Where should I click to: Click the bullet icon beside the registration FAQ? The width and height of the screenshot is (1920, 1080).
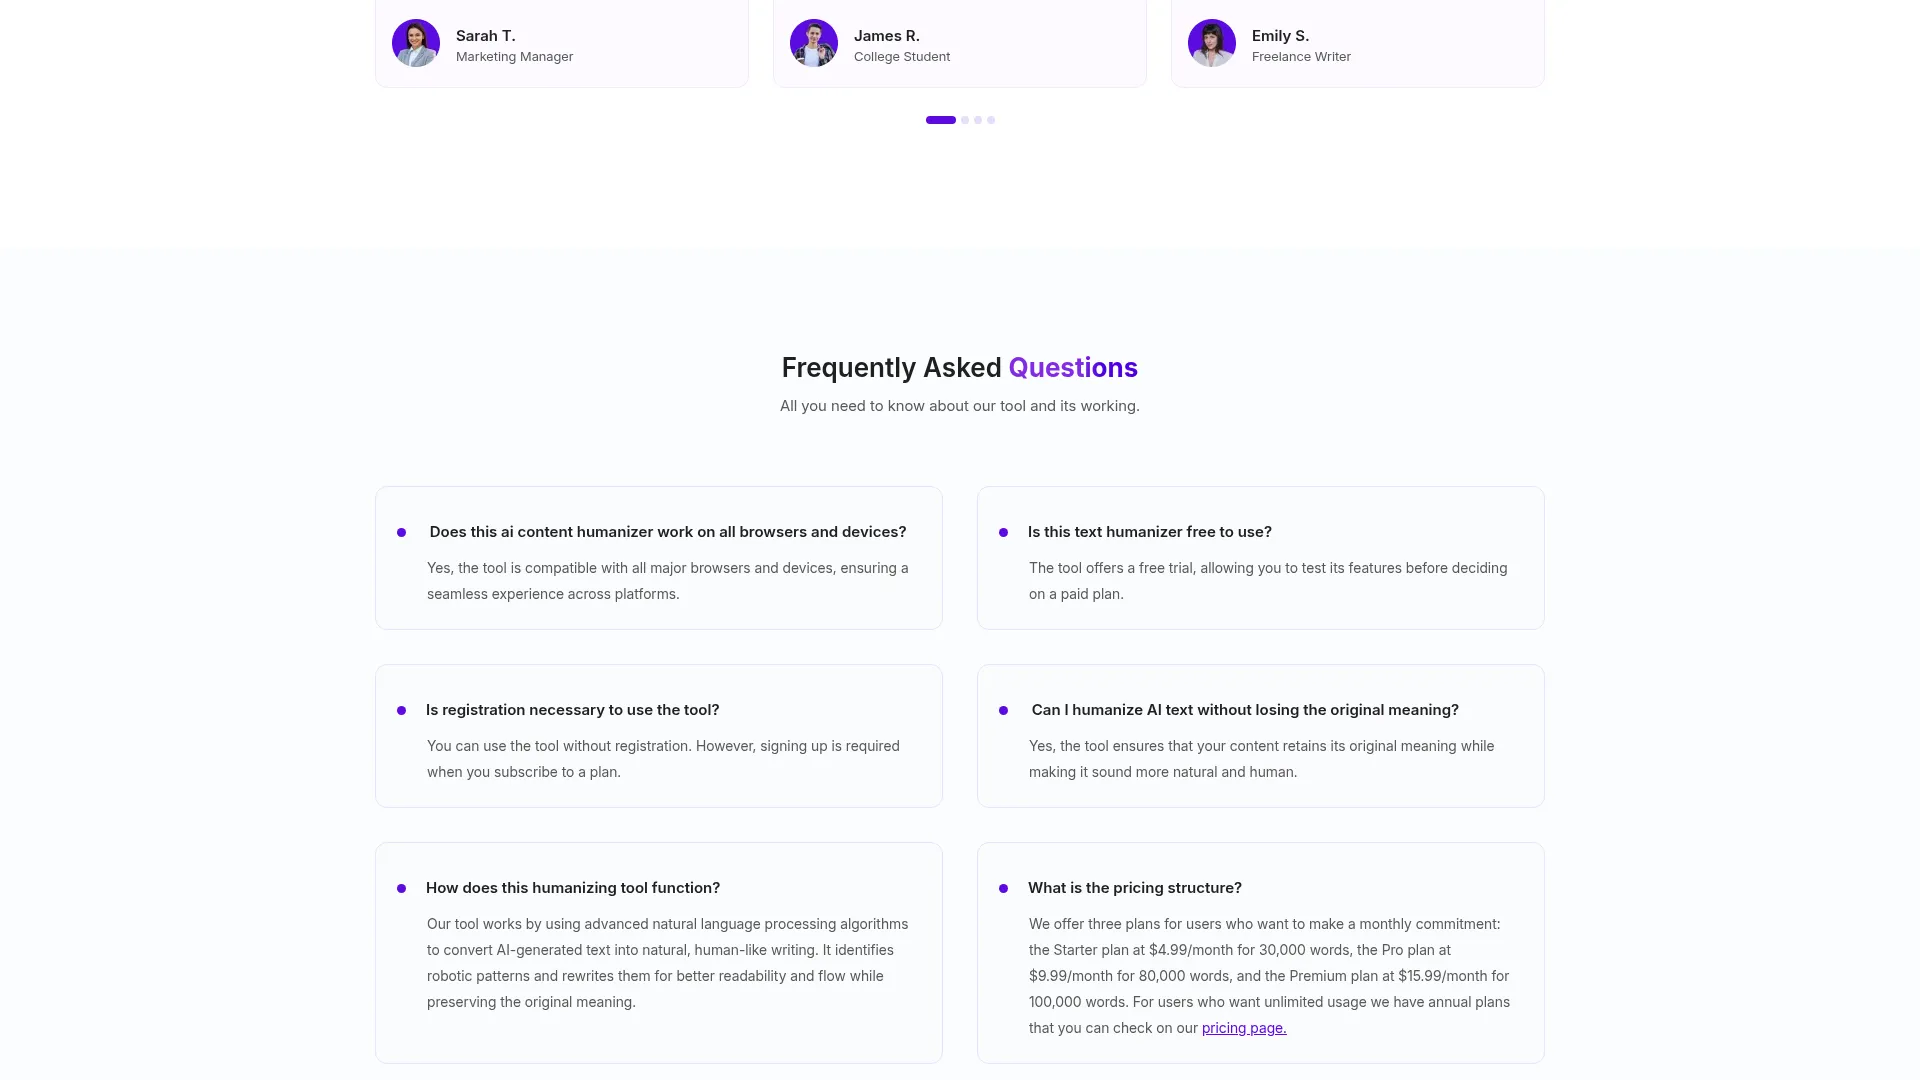(x=402, y=710)
